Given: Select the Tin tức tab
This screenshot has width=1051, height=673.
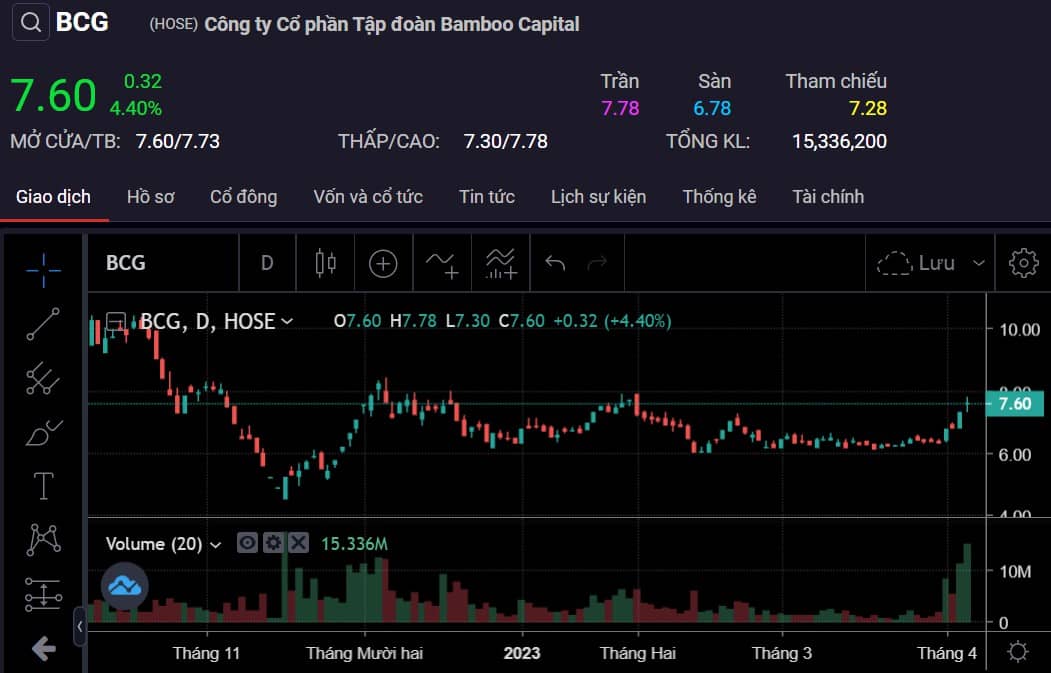Looking at the screenshot, I should (x=487, y=197).
